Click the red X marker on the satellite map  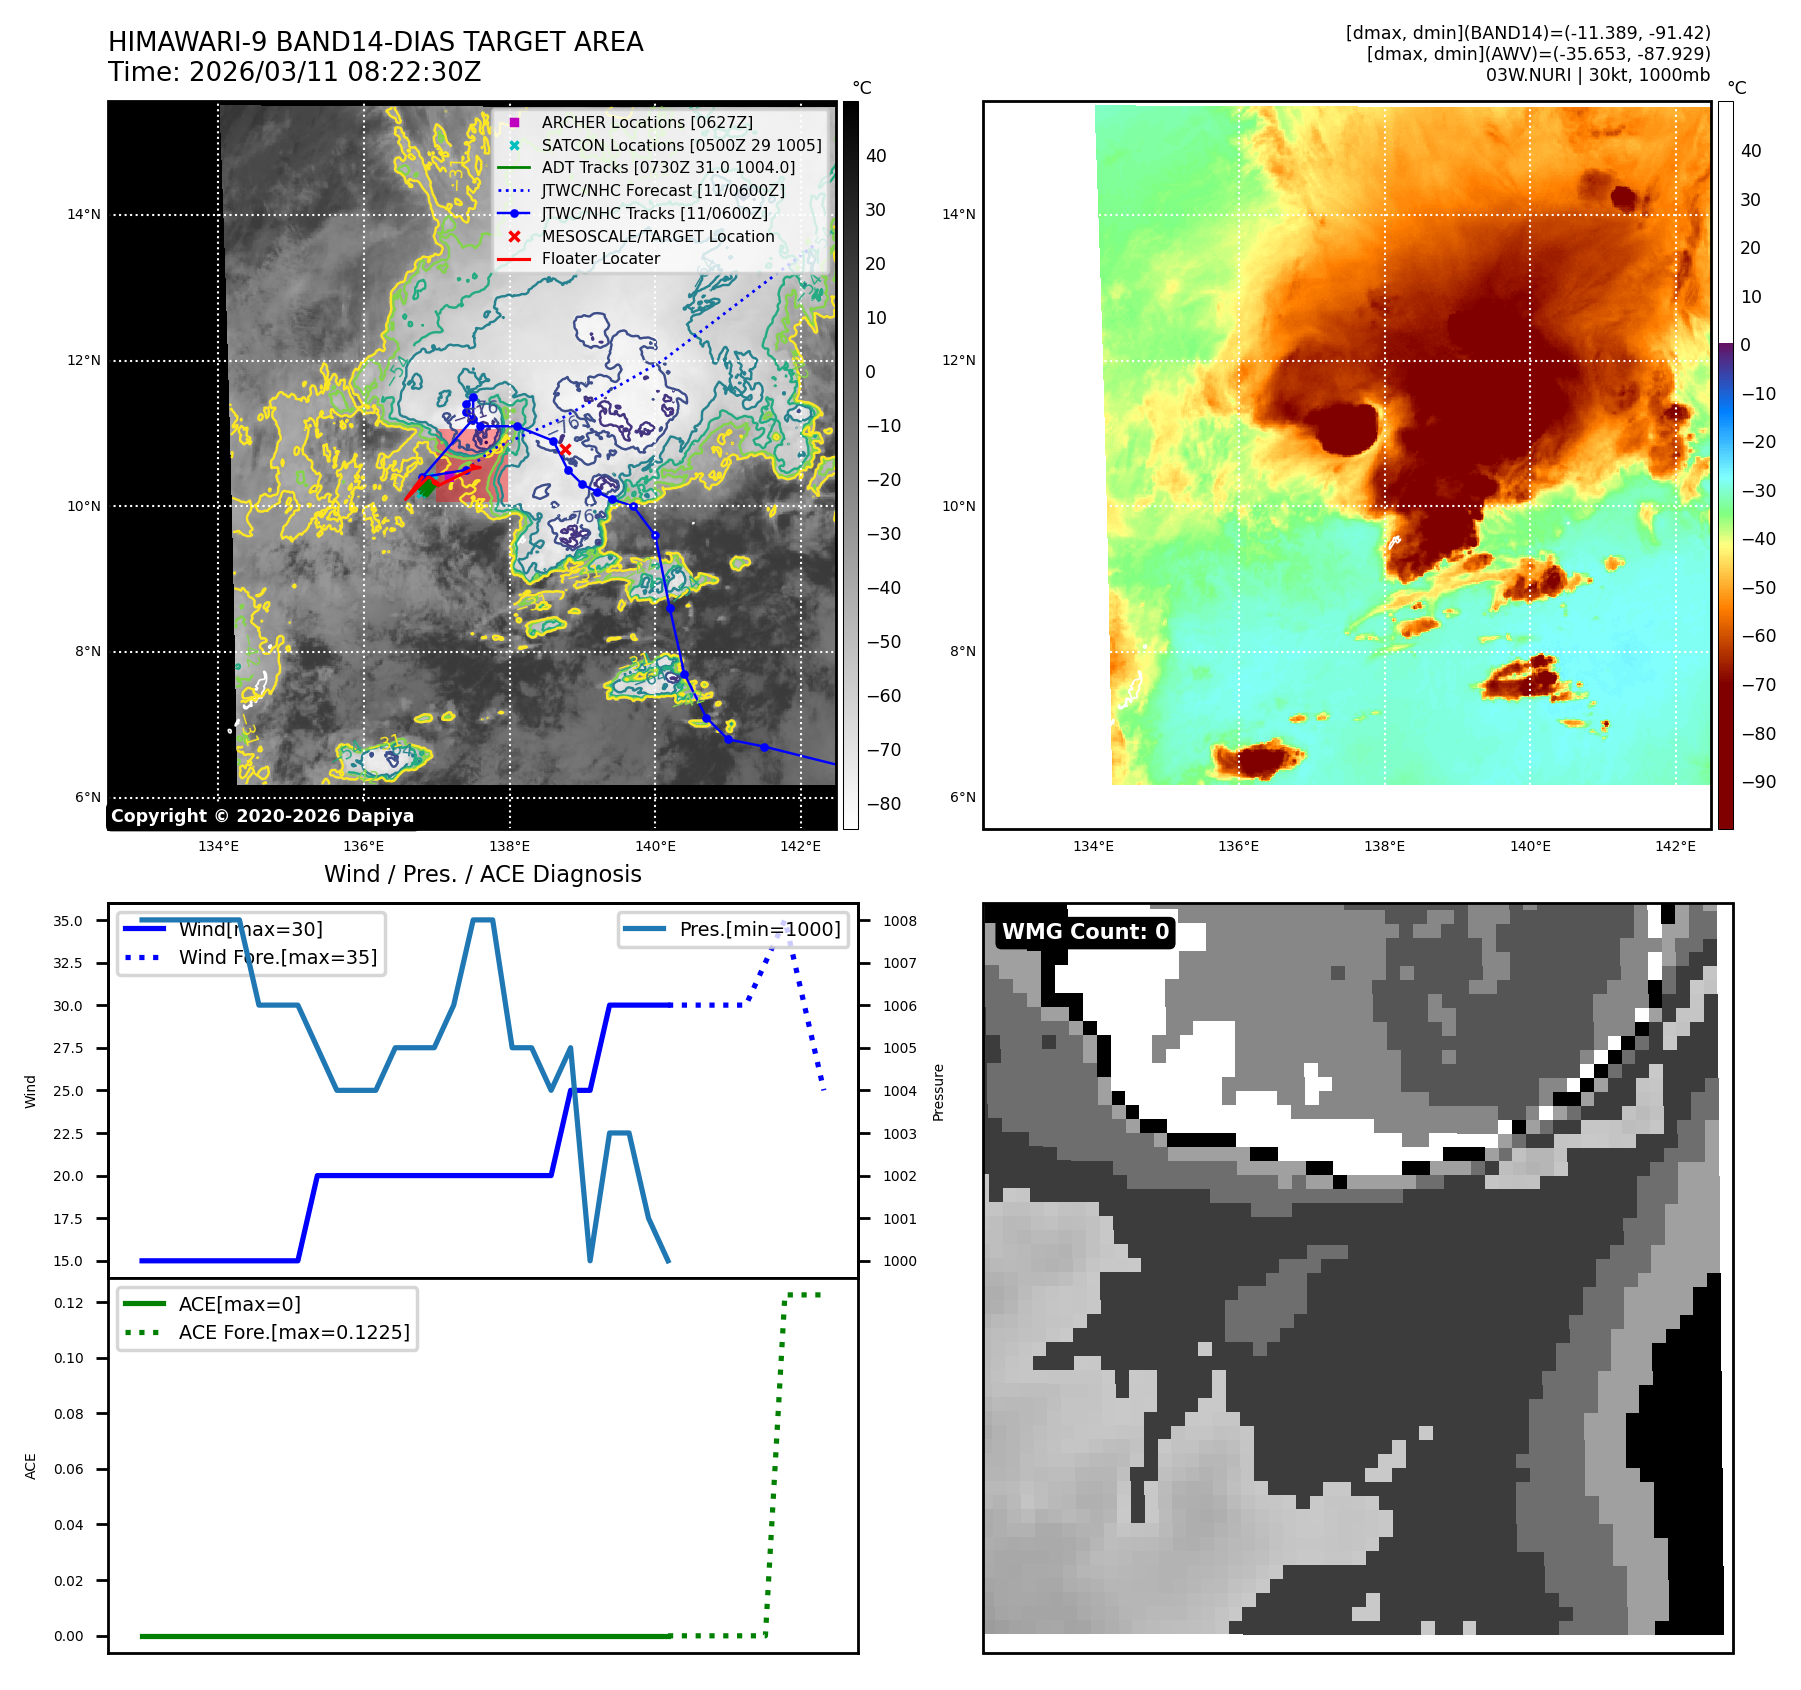(565, 449)
